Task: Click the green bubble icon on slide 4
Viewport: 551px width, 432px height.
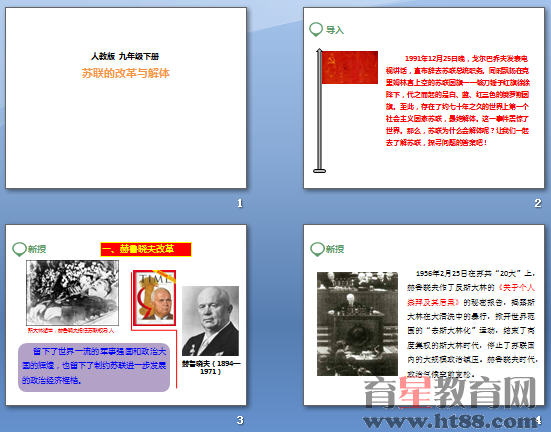Action: point(317,249)
